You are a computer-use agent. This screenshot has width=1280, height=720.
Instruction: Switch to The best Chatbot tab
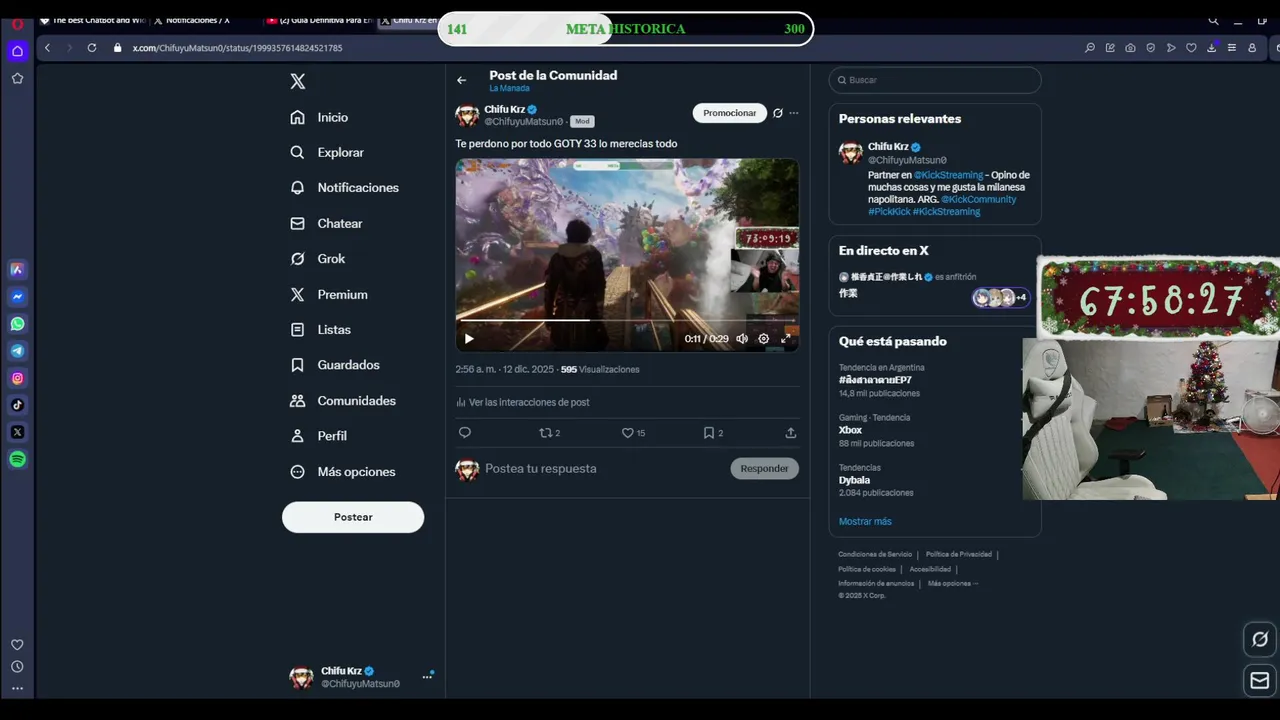pos(91,20)
